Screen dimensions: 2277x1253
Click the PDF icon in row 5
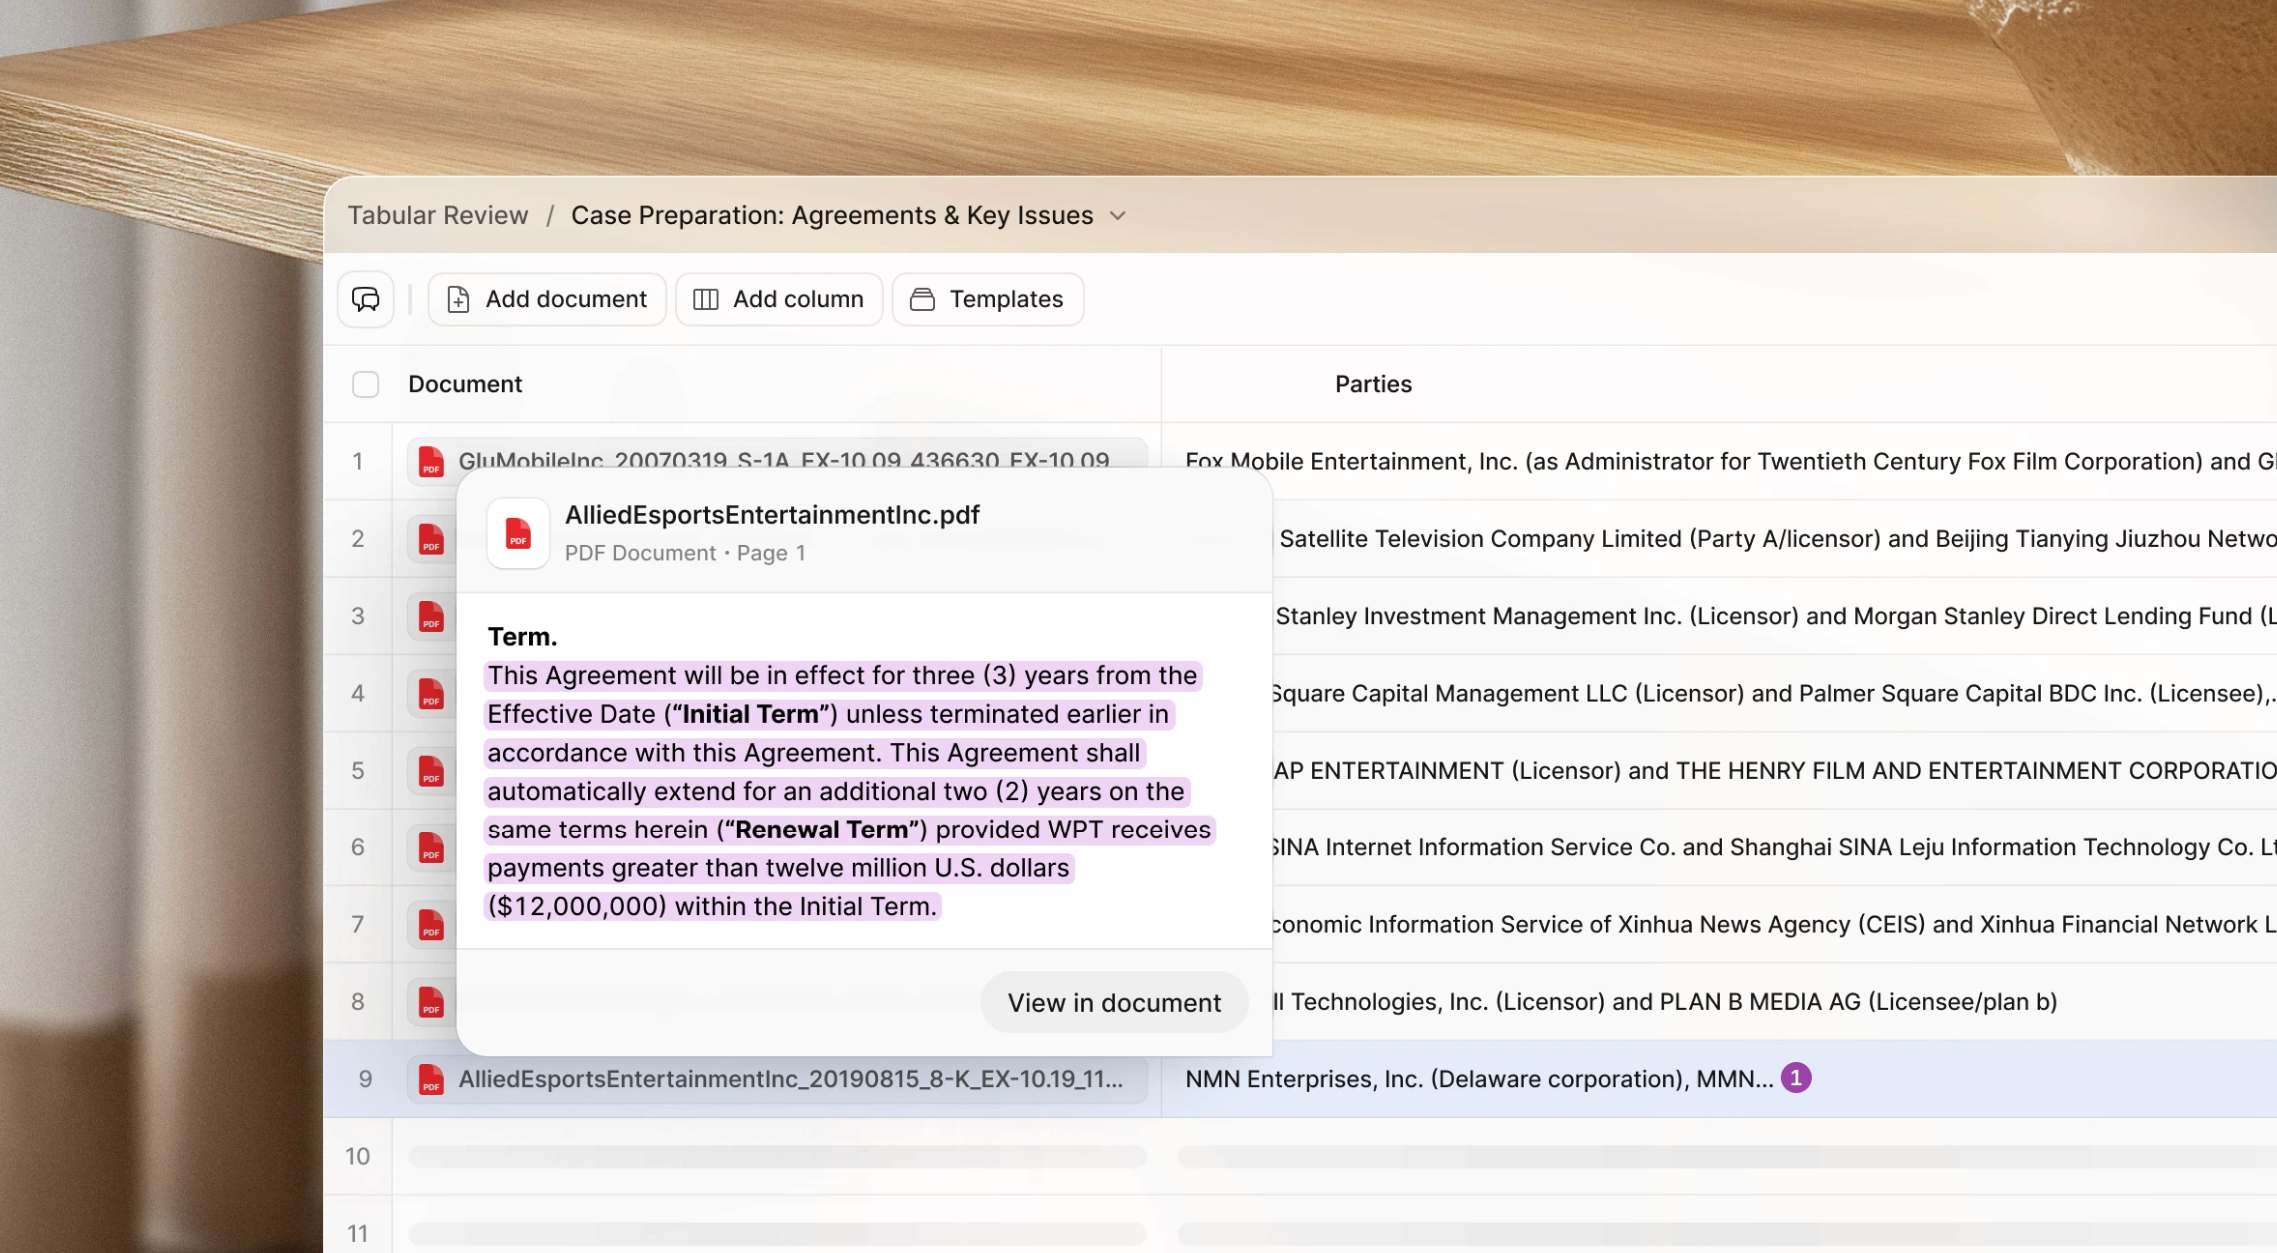tap(431, 771)
